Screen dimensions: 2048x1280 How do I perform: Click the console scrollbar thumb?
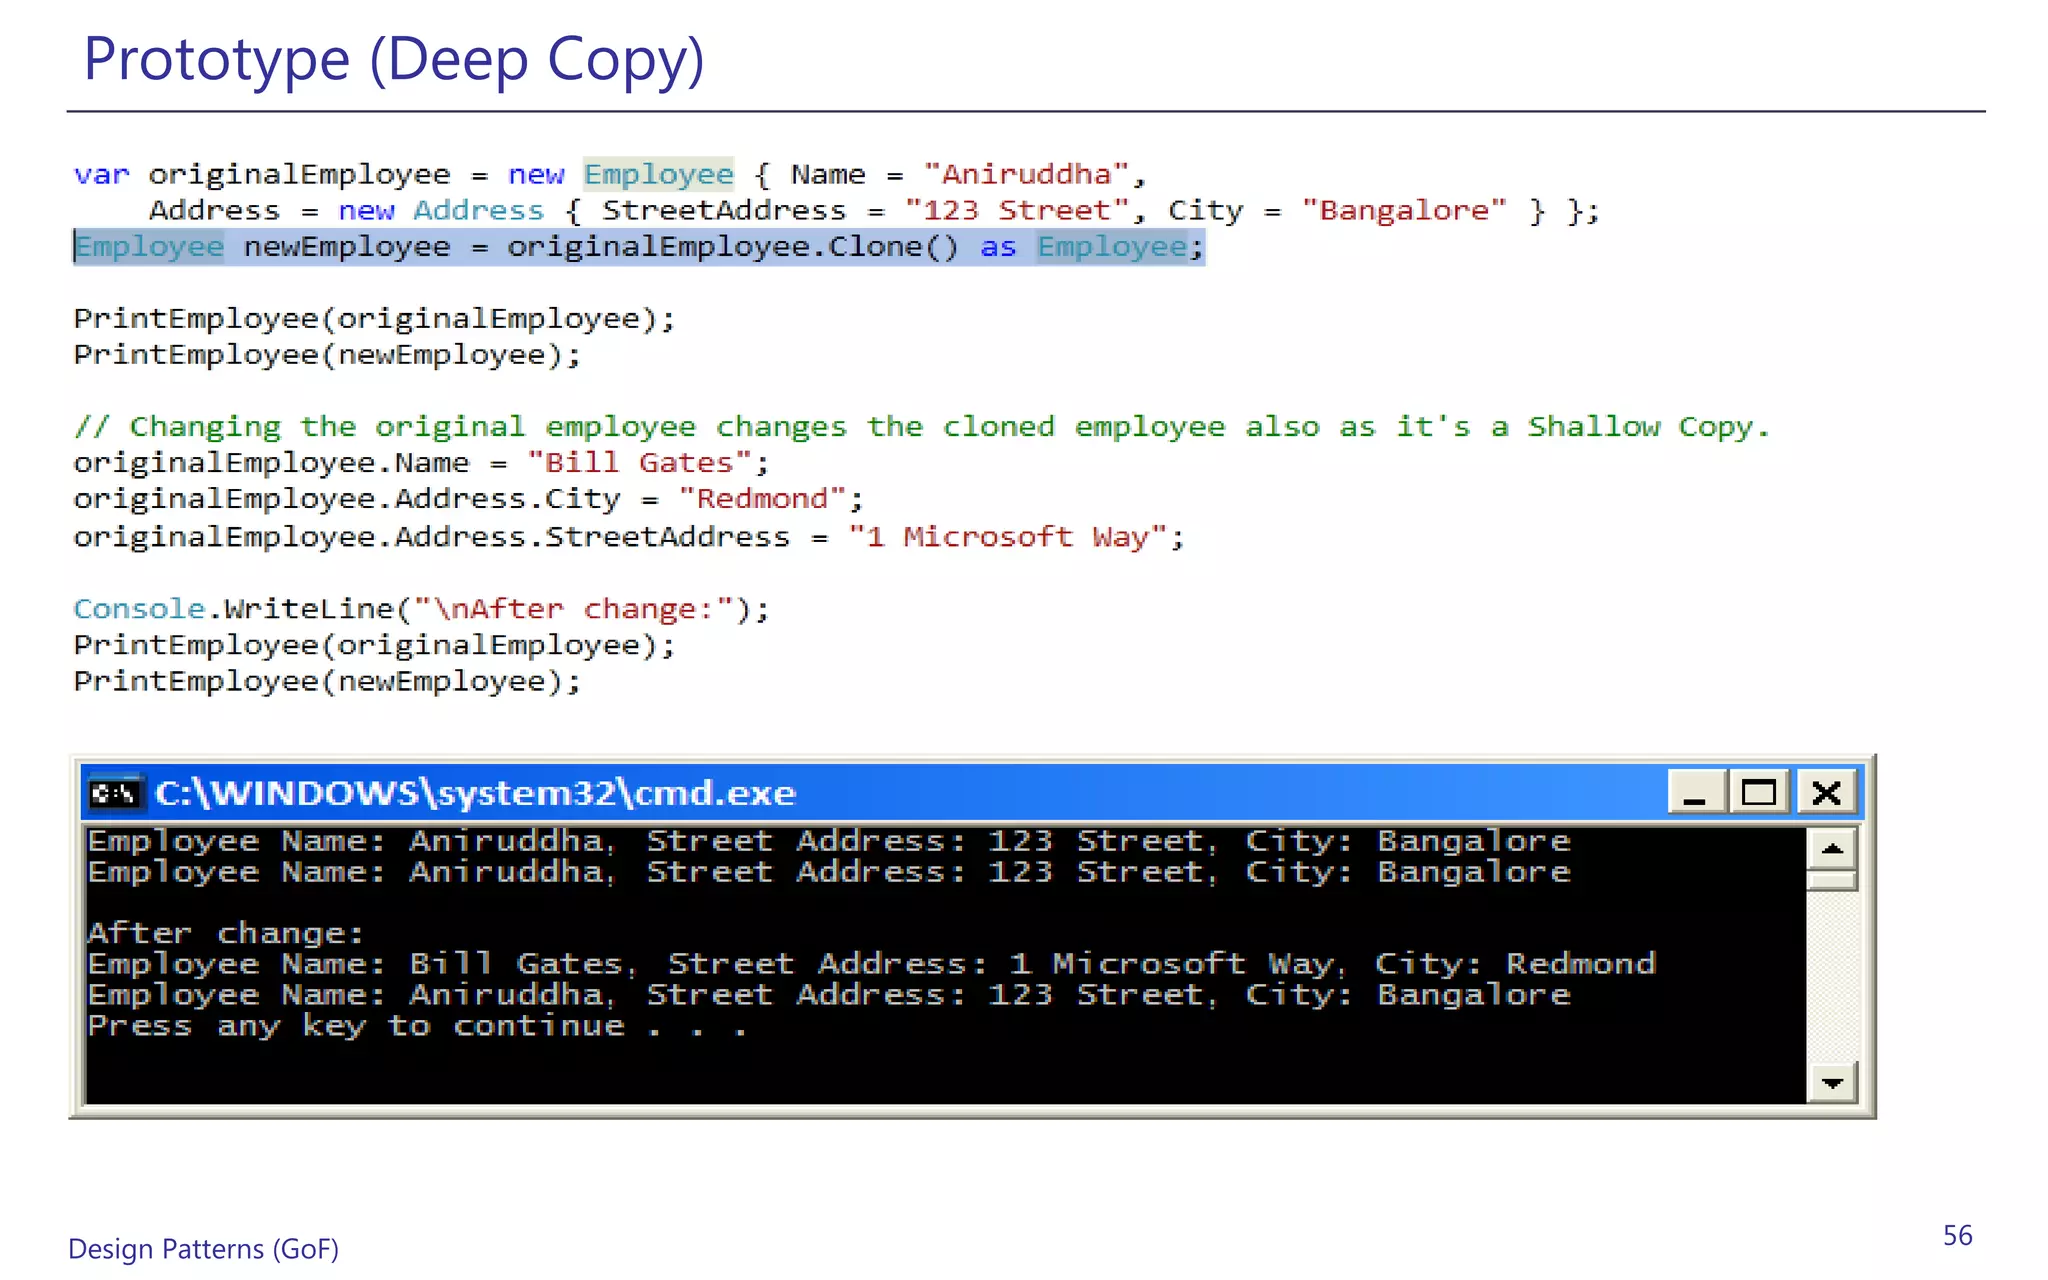1832,881
